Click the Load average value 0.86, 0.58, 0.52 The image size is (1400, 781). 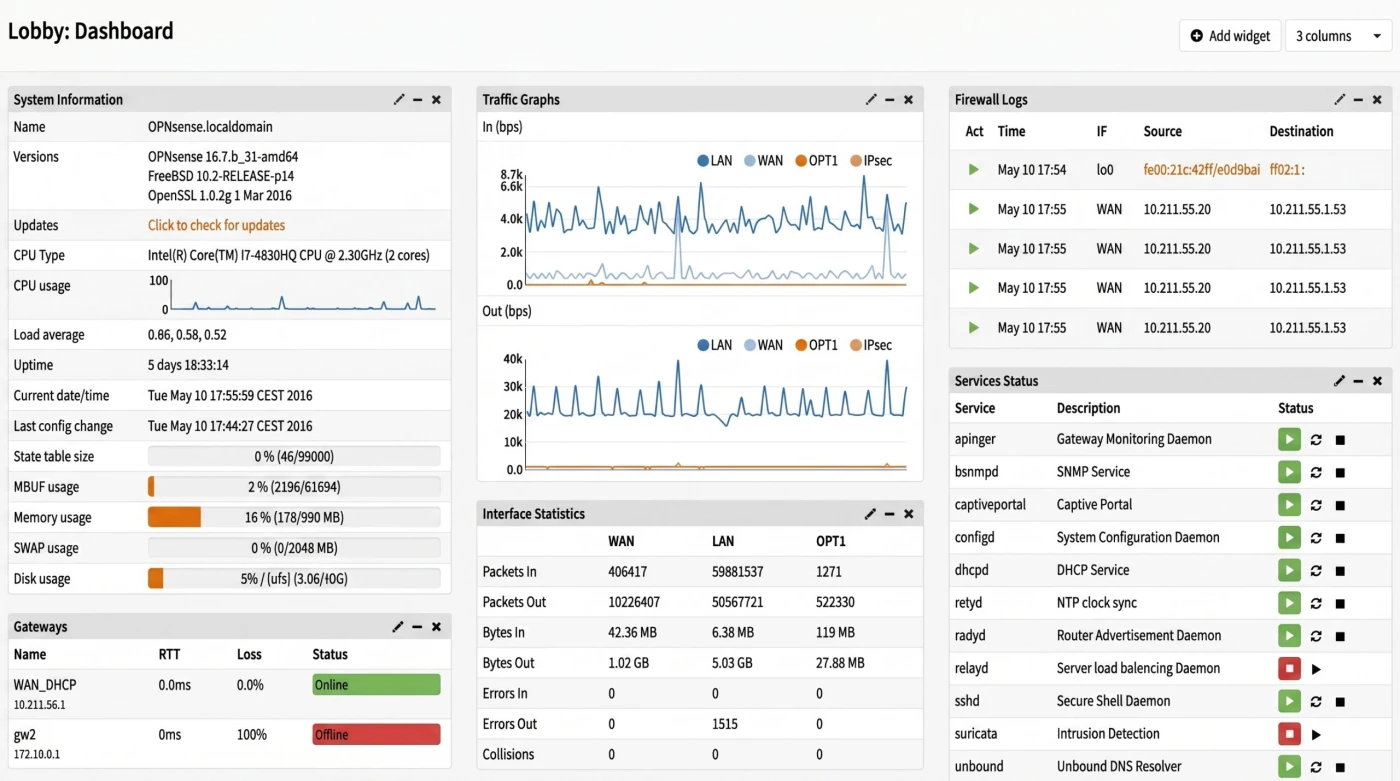[187, 335]
